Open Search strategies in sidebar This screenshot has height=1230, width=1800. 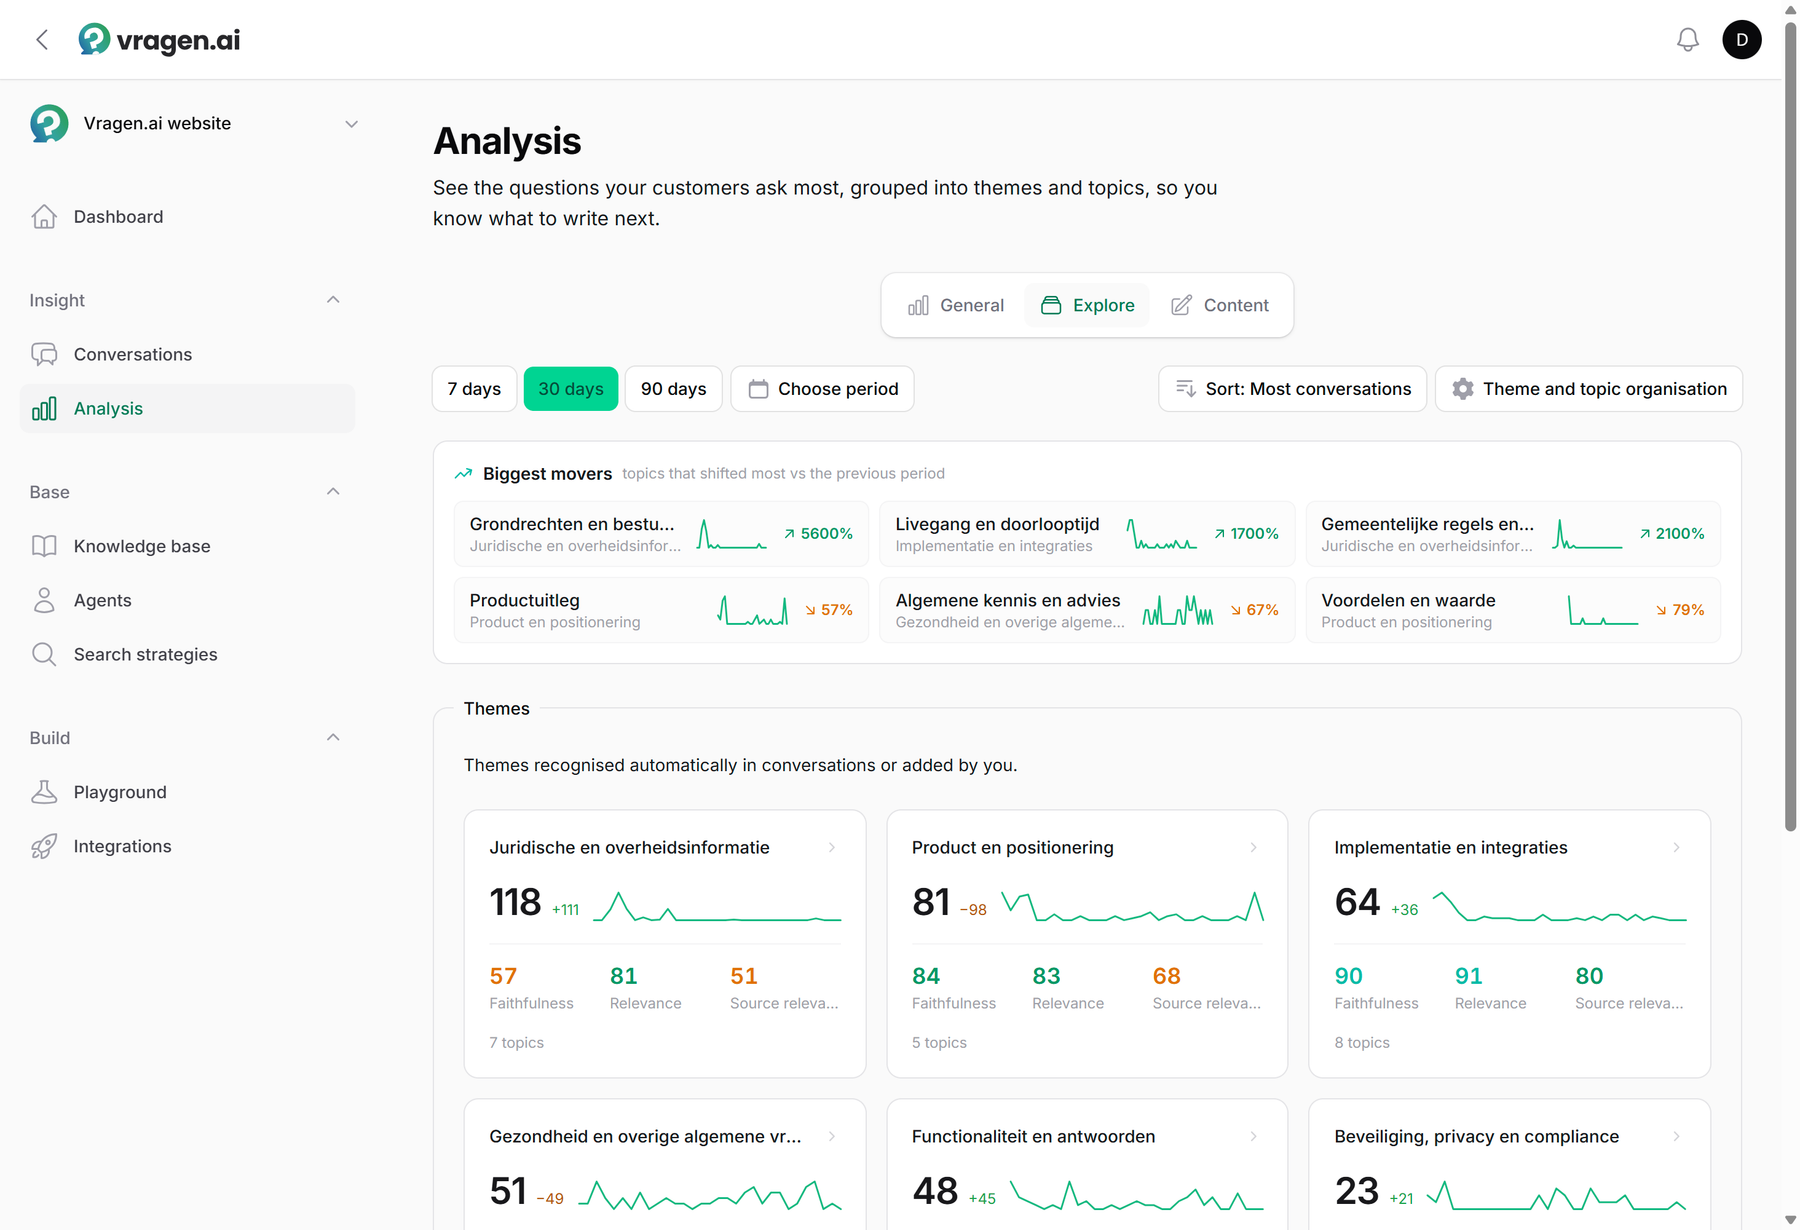[187, 655]
